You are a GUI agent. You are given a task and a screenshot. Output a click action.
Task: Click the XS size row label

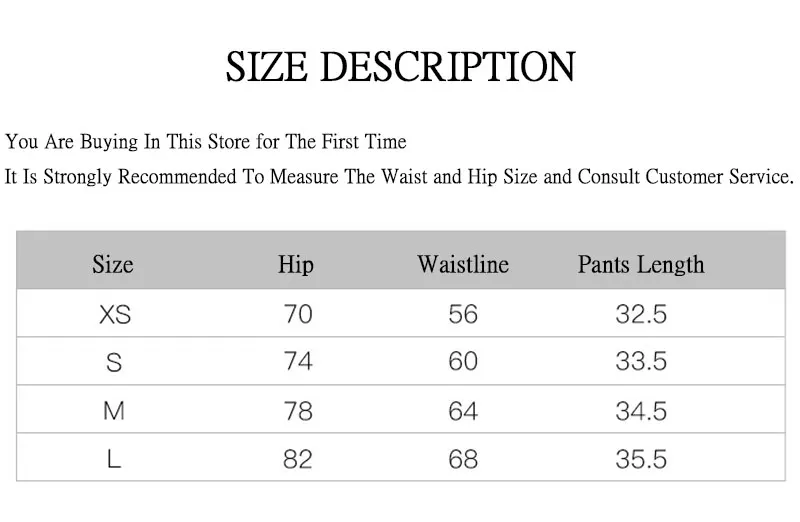pyautogui.click(x=115, y=314)
